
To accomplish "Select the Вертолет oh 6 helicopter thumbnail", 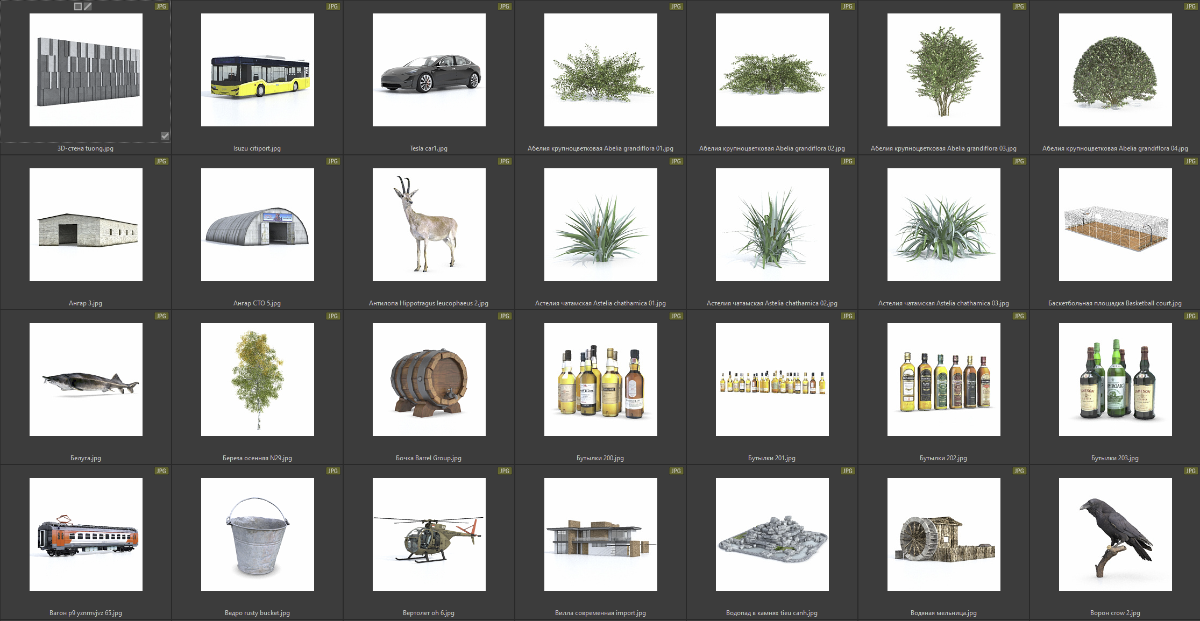I will (429, 535).
